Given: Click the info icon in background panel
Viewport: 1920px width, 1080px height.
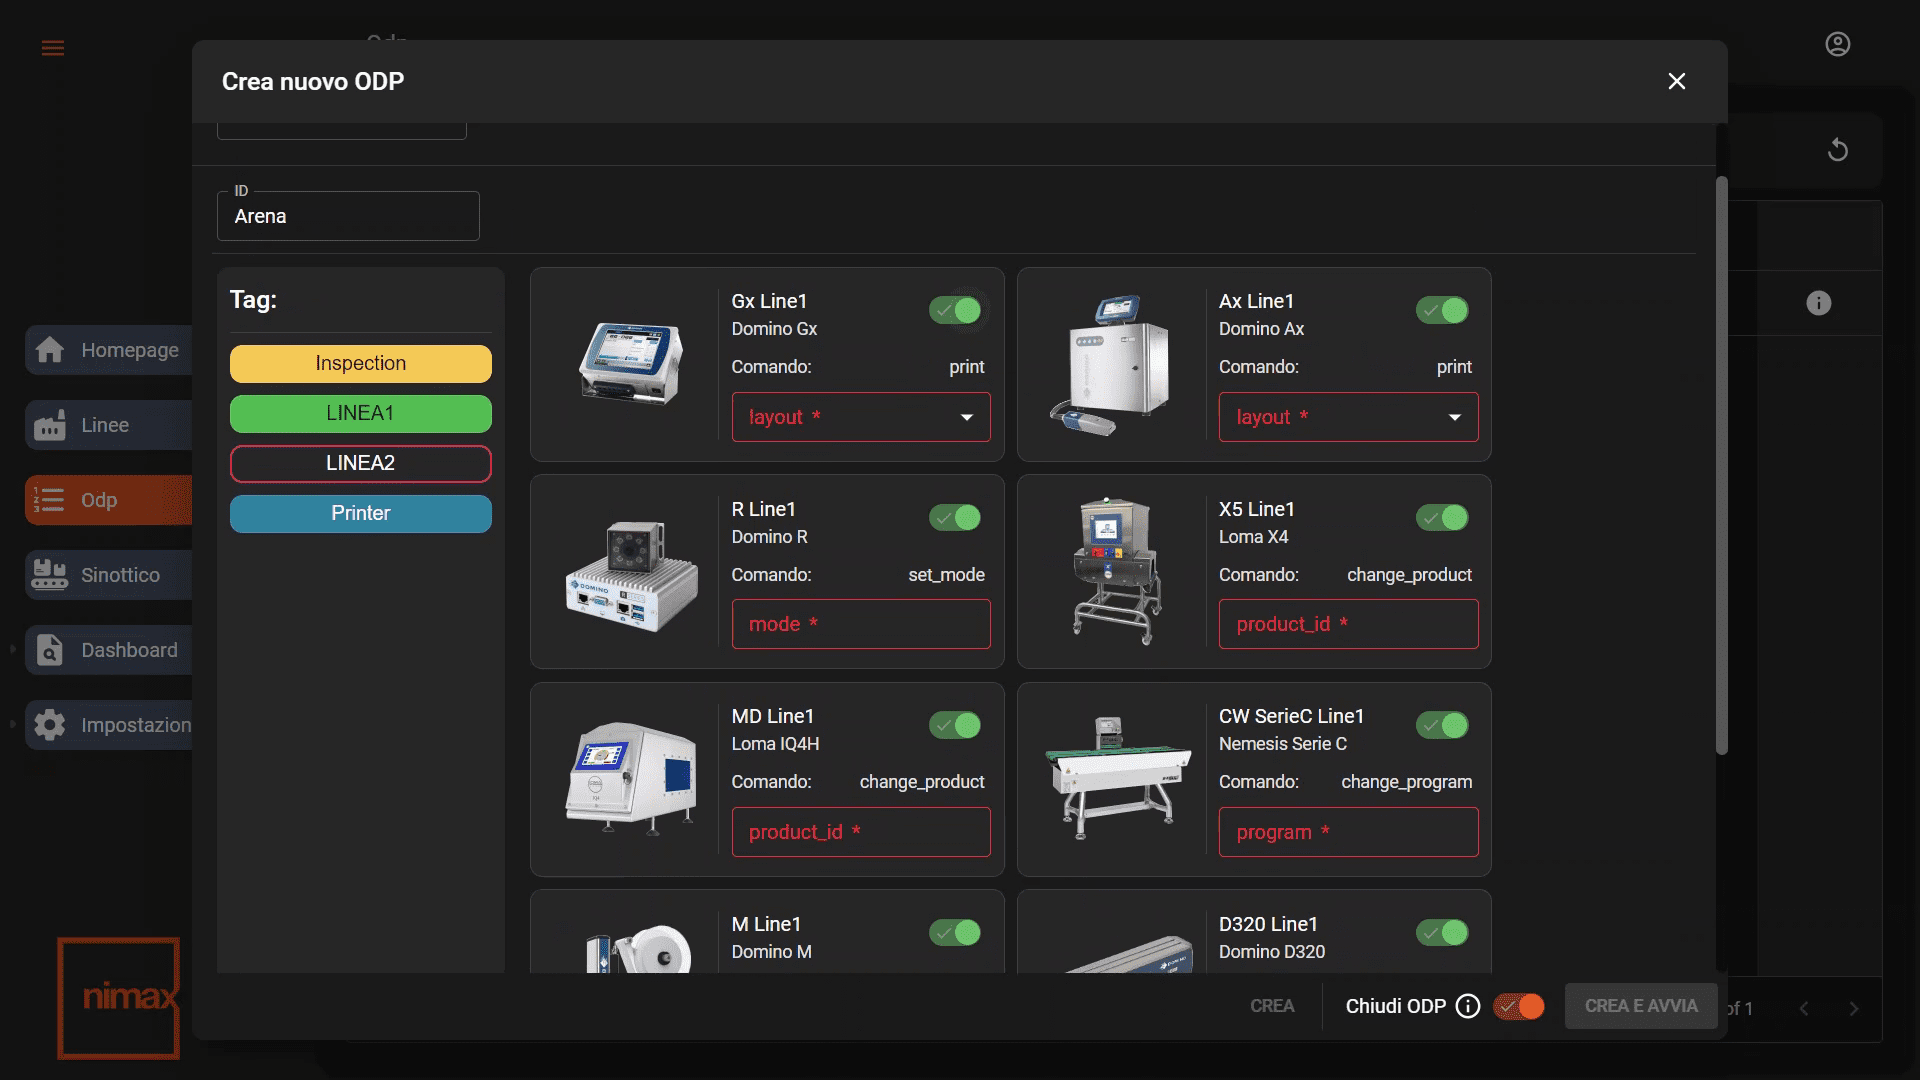Looking at the screenshot, I should coord(1819,303).
